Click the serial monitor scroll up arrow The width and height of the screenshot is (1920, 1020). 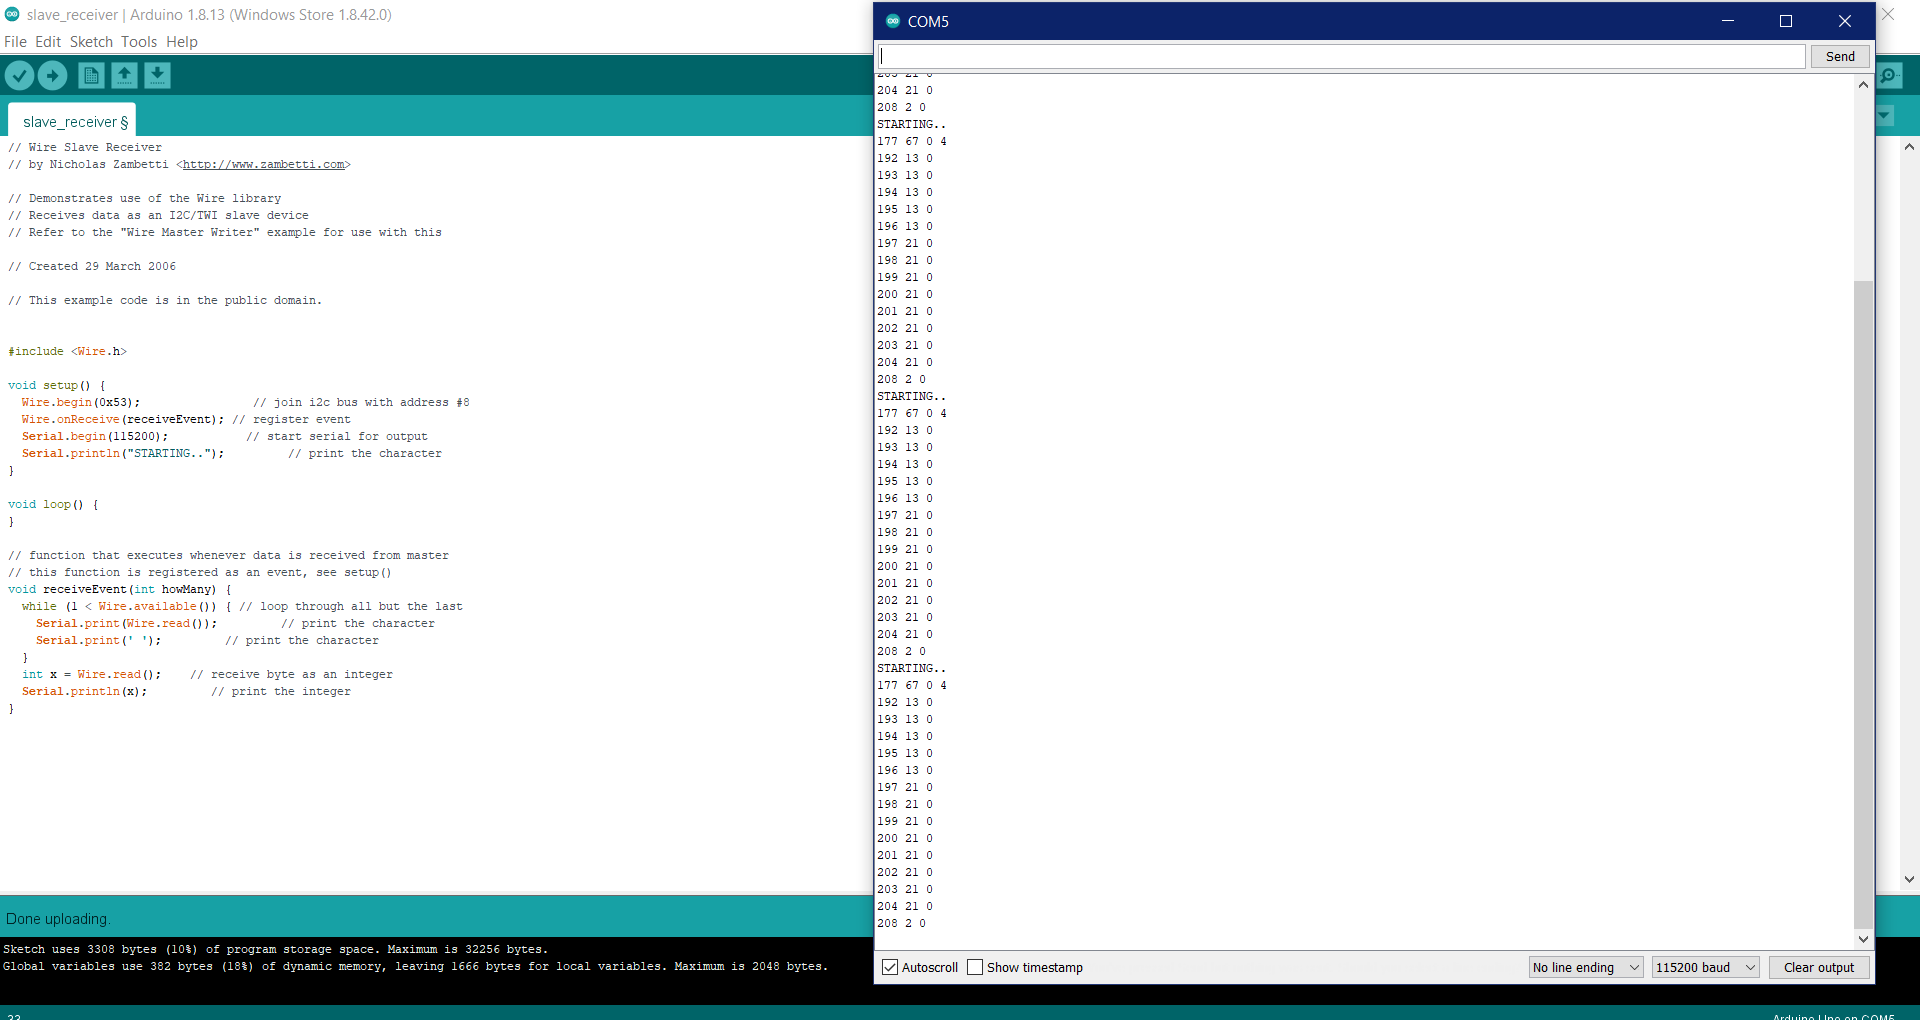pyautogui.click(x=1863, y=85)
